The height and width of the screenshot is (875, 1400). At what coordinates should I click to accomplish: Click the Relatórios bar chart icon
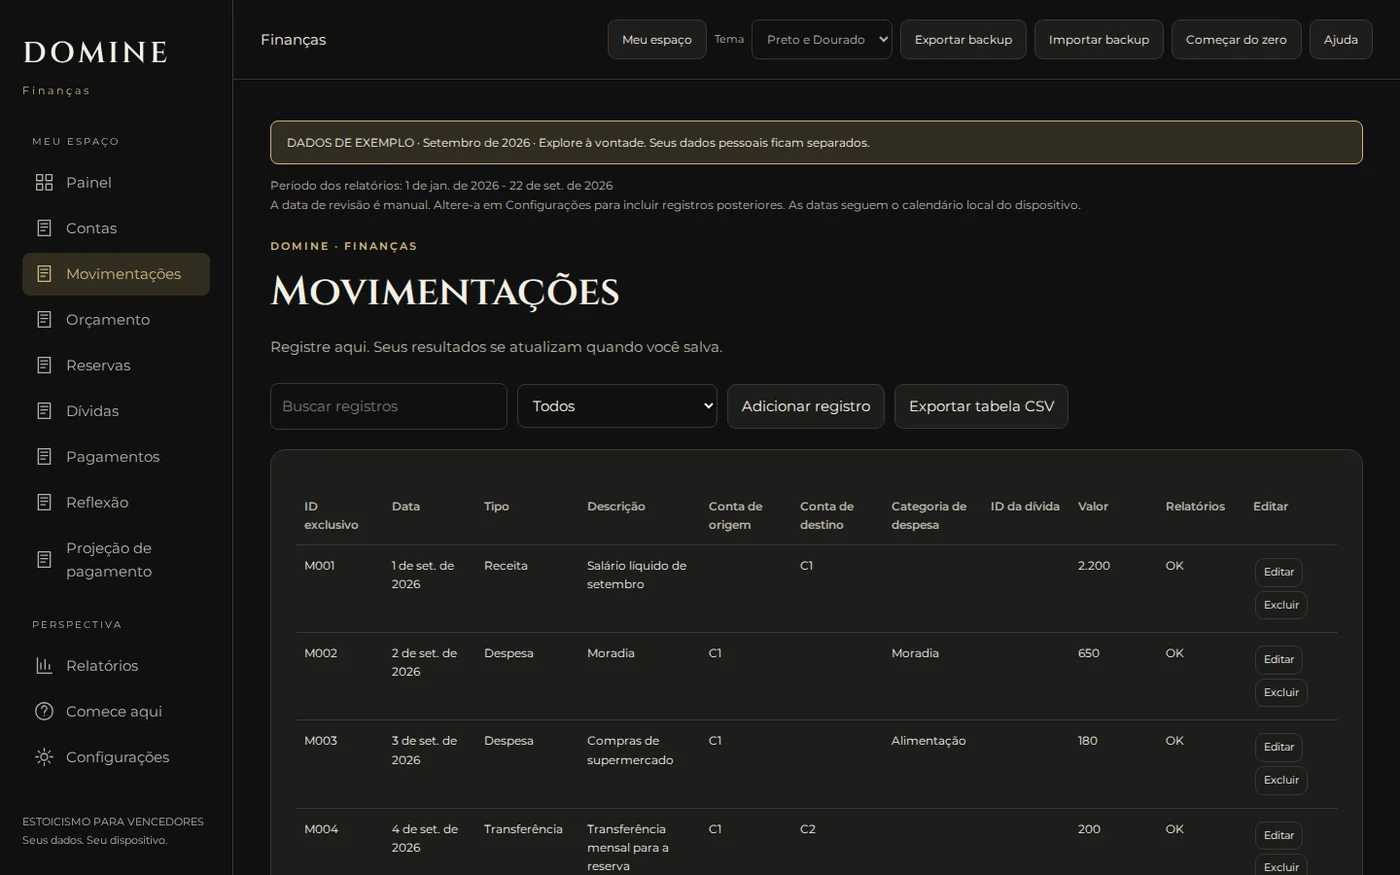click(44, 665)
